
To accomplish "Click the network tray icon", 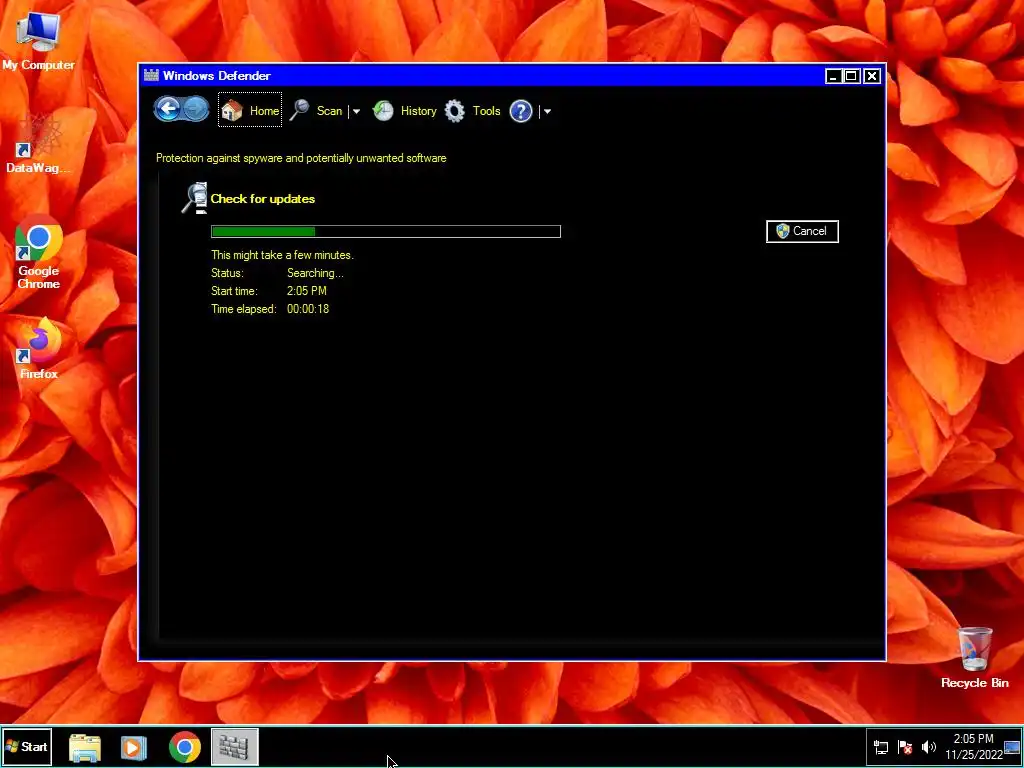I will pos(881,748).
